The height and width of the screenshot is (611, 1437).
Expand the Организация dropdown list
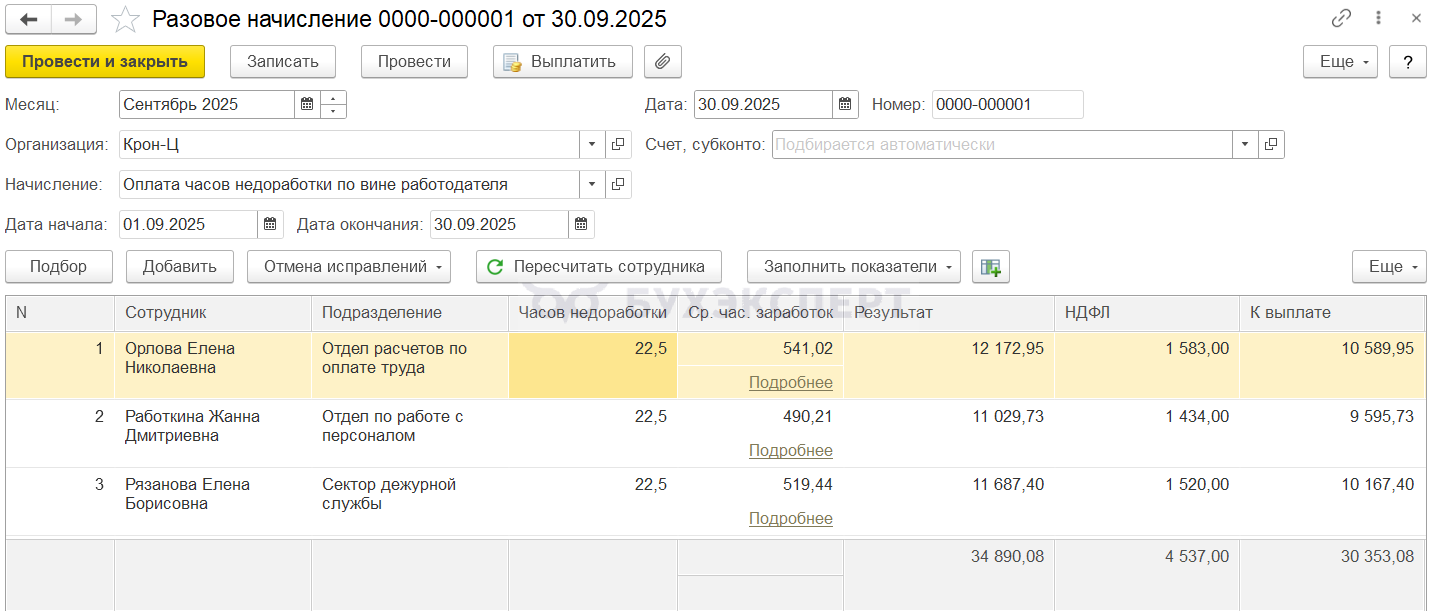[592, 144]
